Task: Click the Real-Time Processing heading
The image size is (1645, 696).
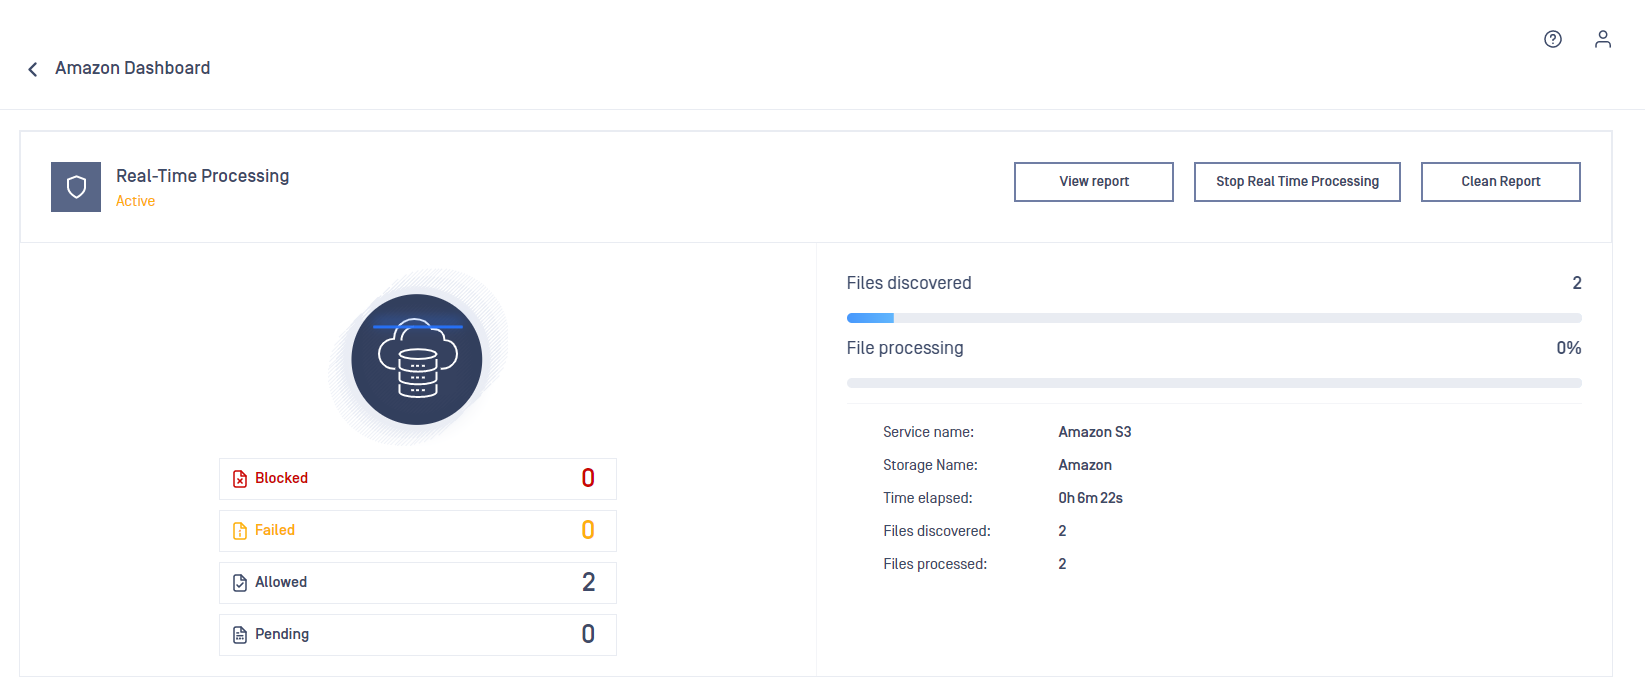Action: 203,176
